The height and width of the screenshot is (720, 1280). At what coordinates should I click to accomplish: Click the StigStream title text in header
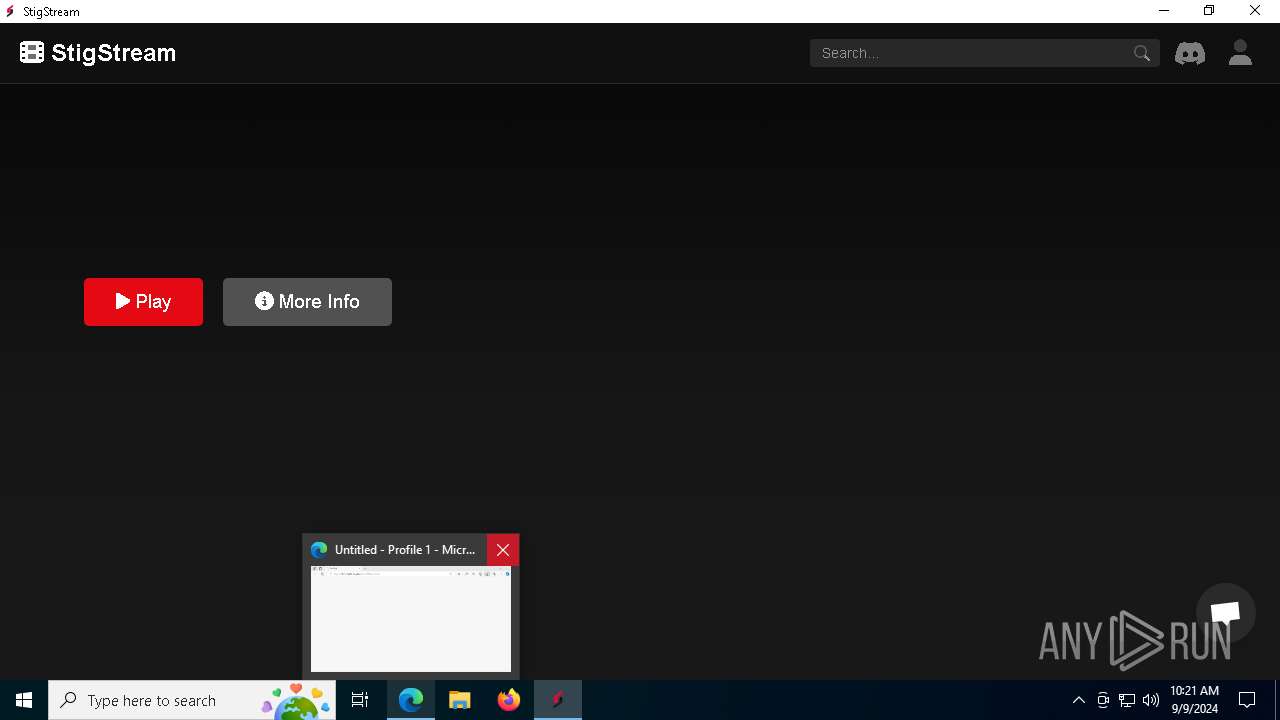(114, 53)
